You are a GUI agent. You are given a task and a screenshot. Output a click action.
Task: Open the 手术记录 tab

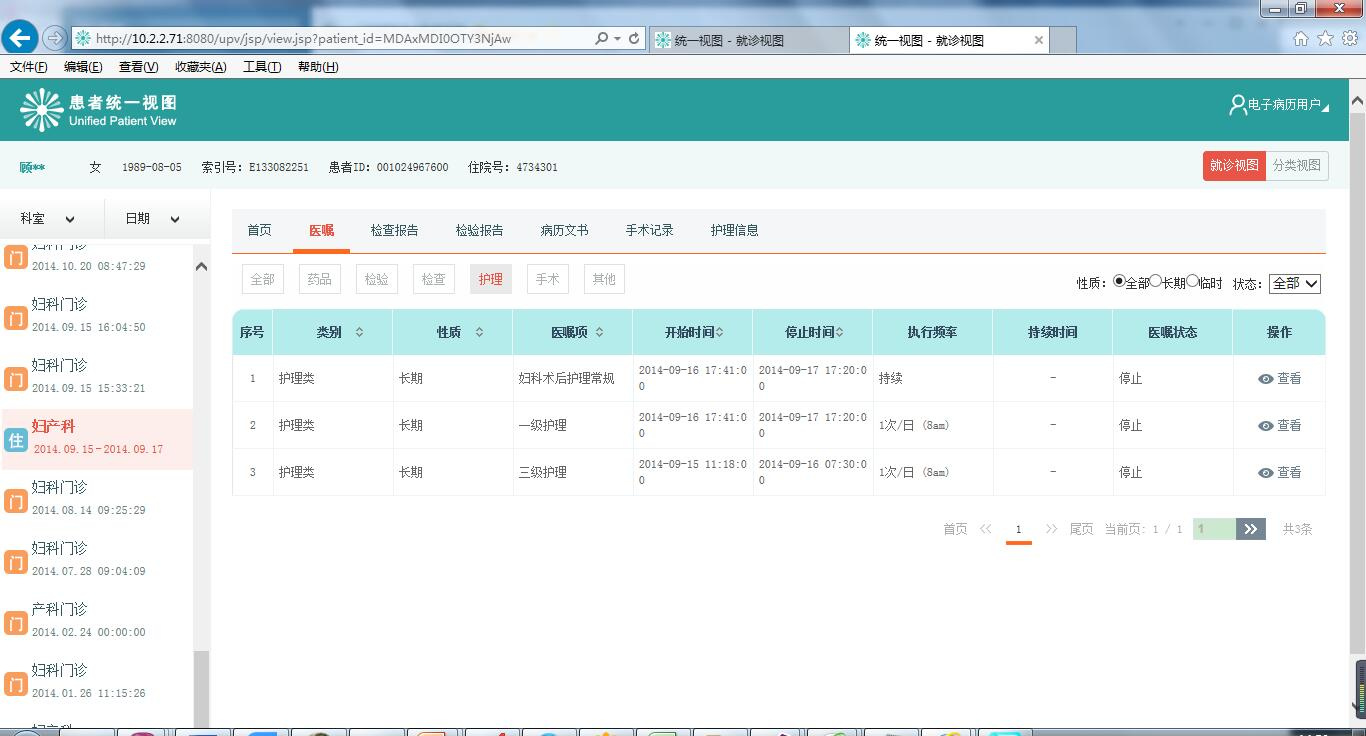coord(649,230)
